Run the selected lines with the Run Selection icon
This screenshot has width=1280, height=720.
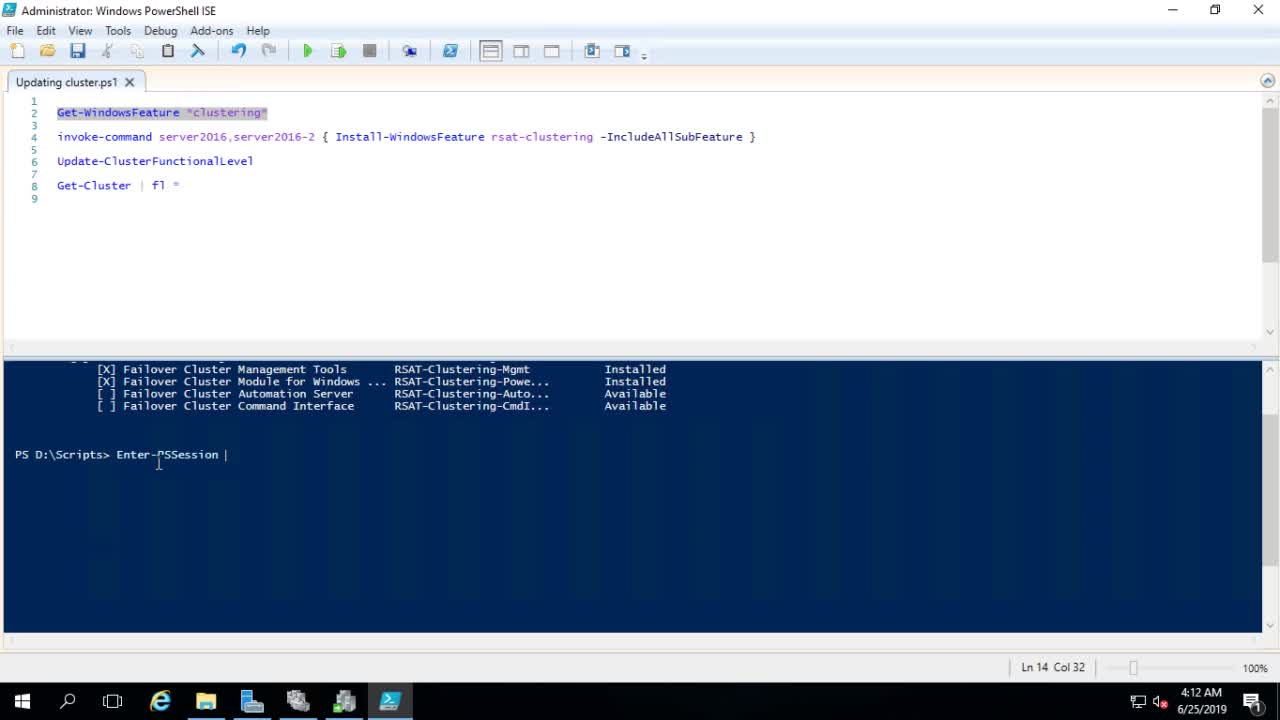coord(338,51)
